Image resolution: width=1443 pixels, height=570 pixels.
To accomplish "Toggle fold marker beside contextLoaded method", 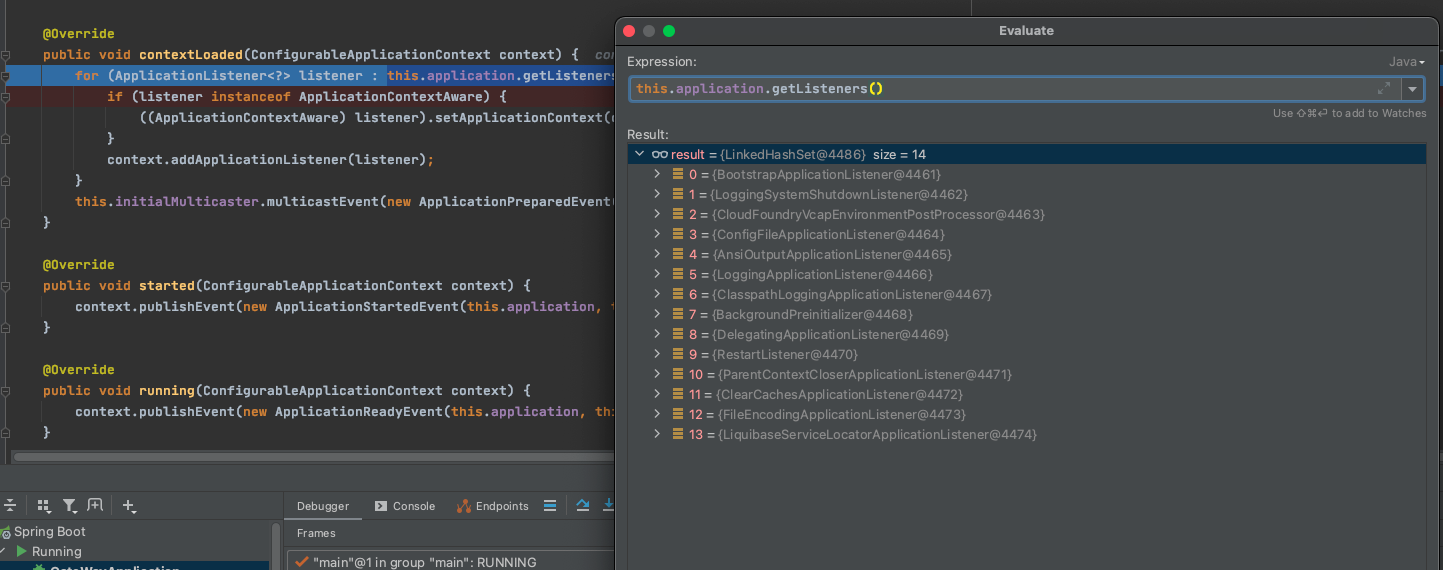I will click(x=7, y=55).
